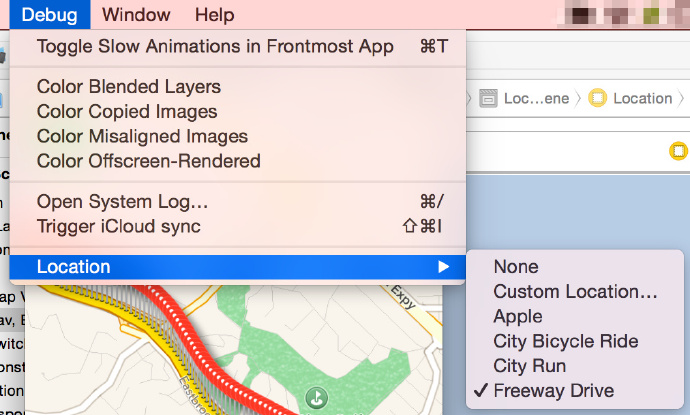
Task: Click the storyboard scene icon in breadcrumb
Action: (489, 98)
